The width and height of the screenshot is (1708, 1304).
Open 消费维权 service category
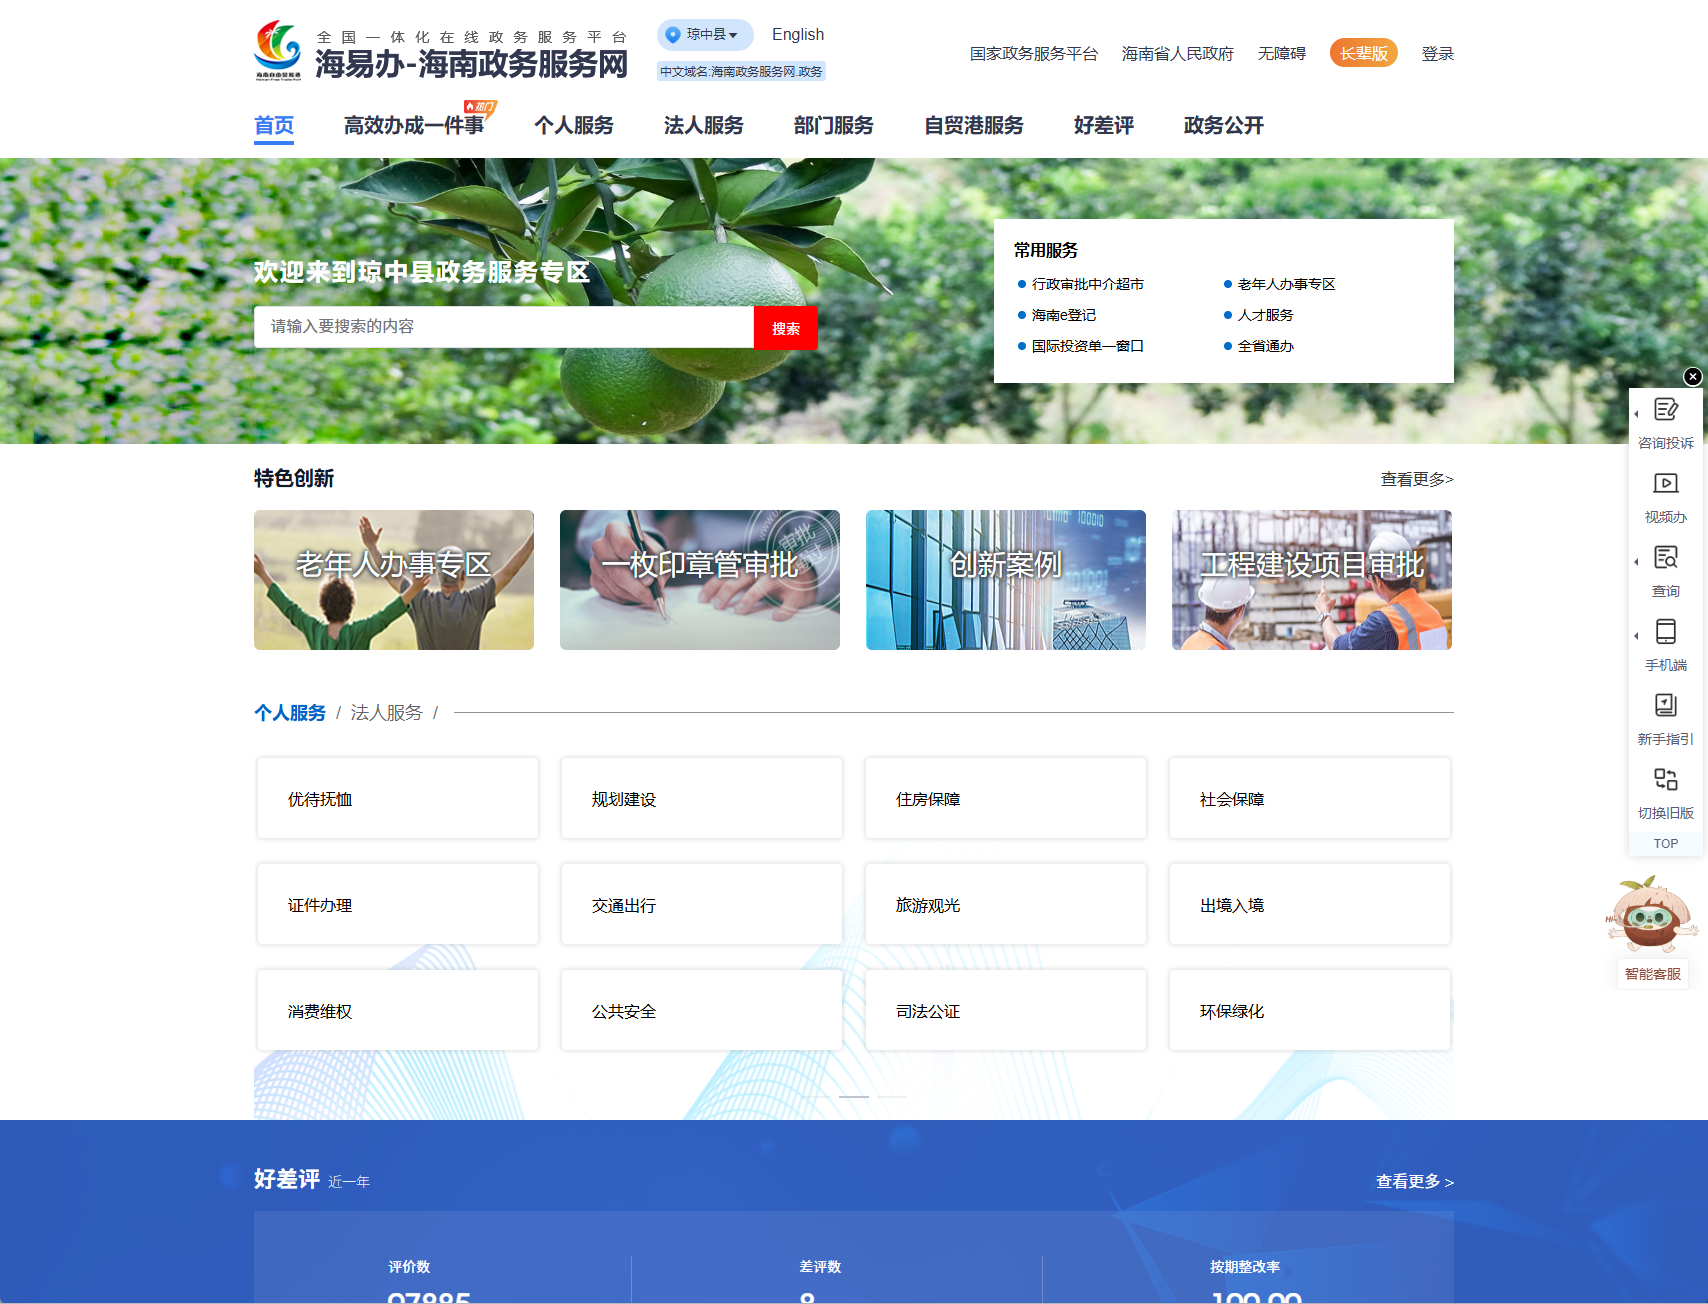pos(398,1010)
